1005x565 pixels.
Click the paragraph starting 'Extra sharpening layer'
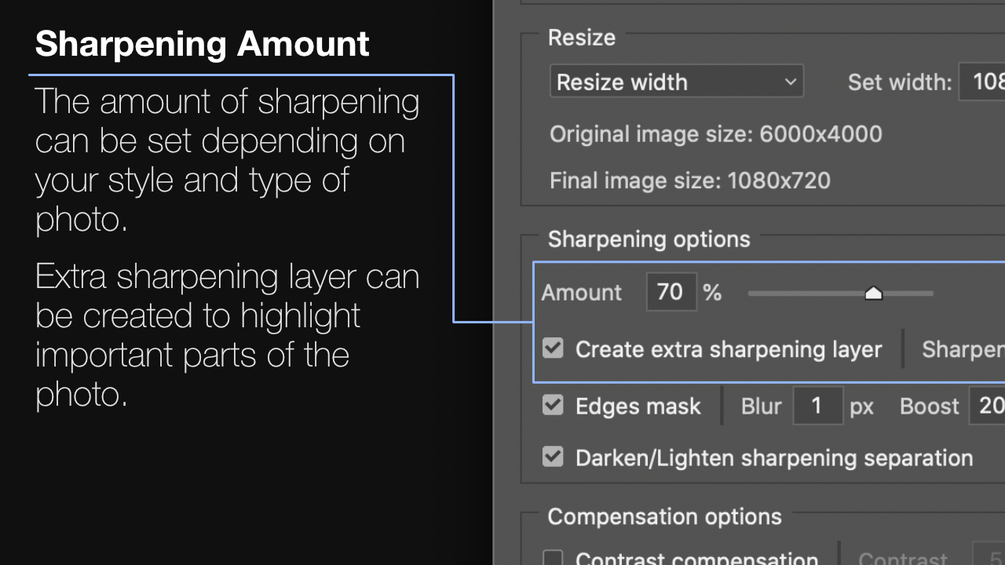tap(227, 335)
